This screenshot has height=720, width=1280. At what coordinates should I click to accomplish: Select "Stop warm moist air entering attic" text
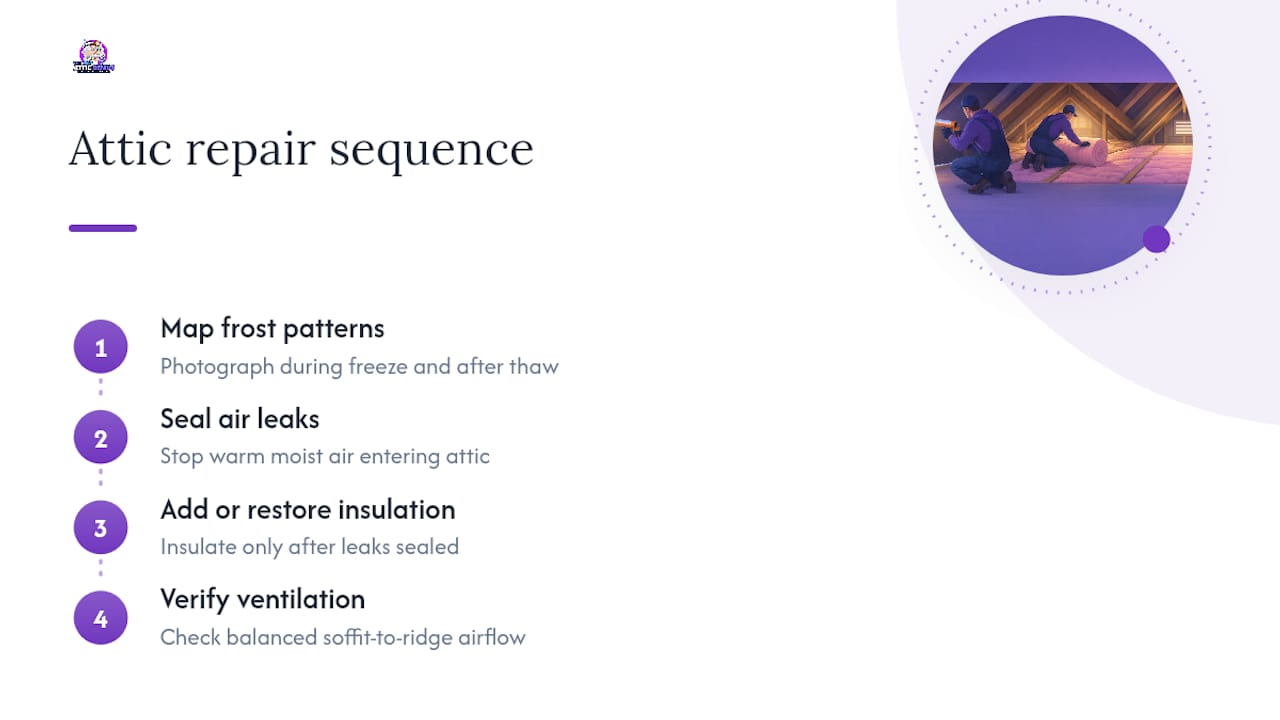click(325, 456)
